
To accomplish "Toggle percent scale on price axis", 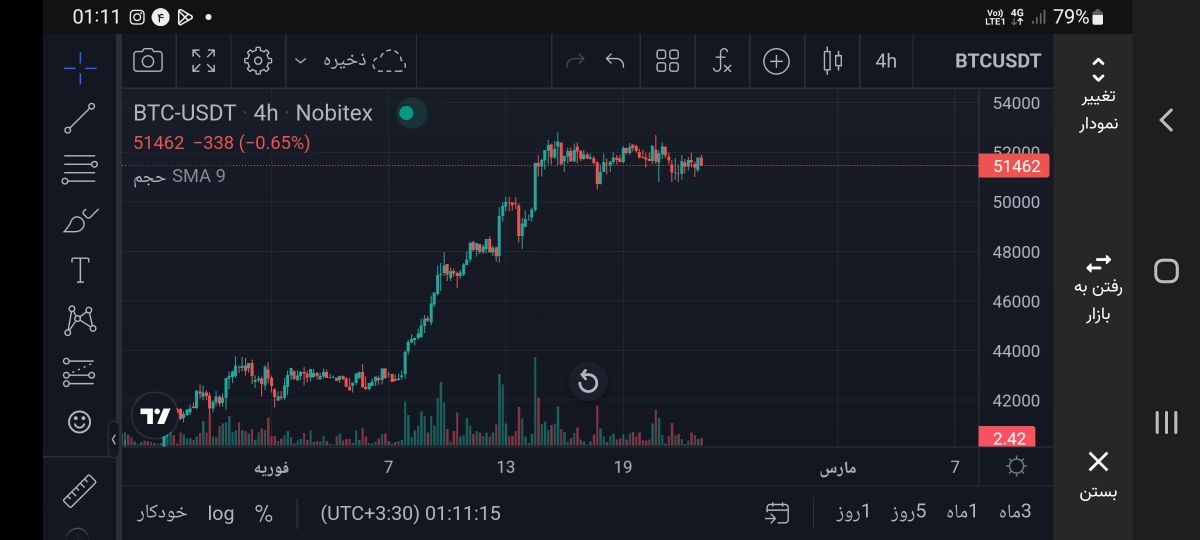I will point(264,513).
